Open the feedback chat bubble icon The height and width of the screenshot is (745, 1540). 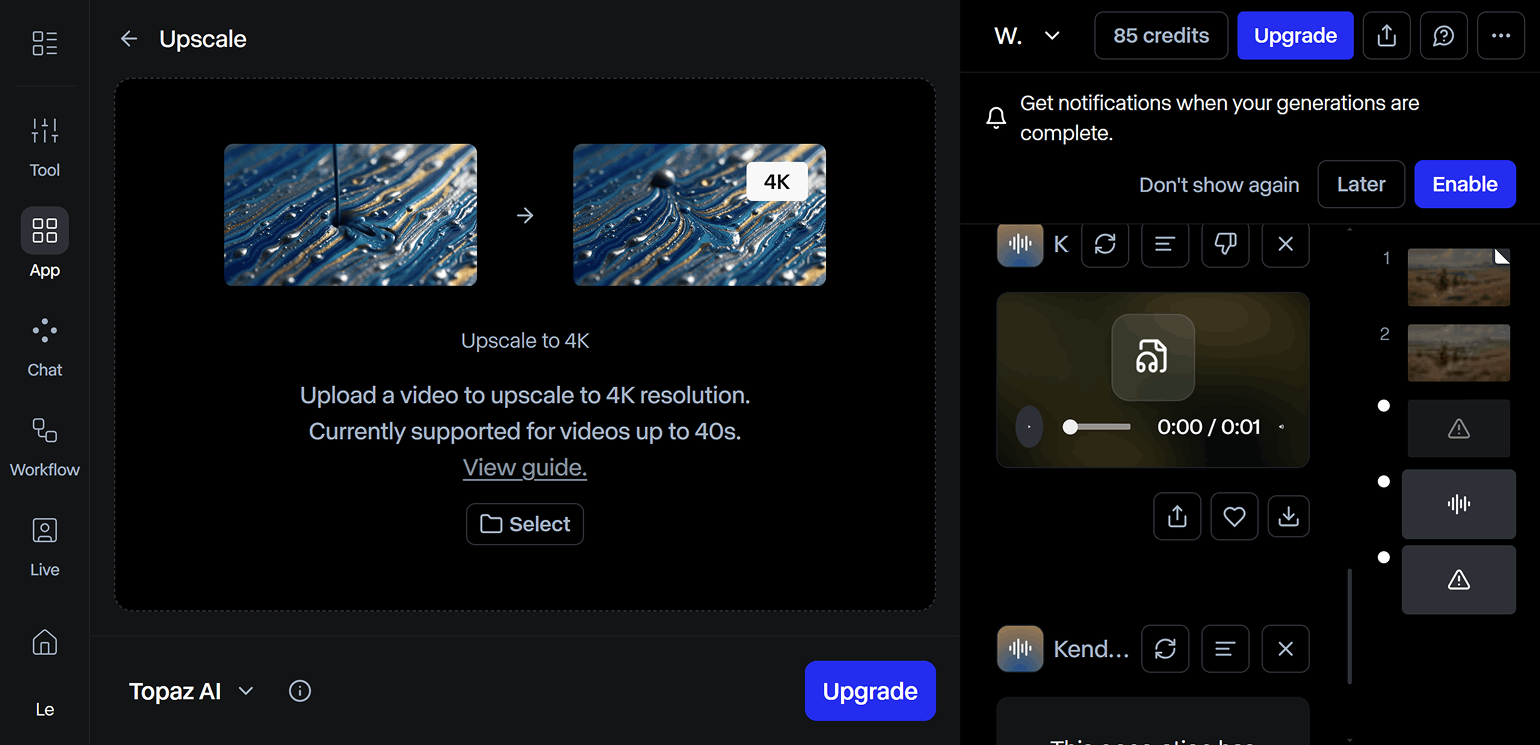(x=1443, y=36)
